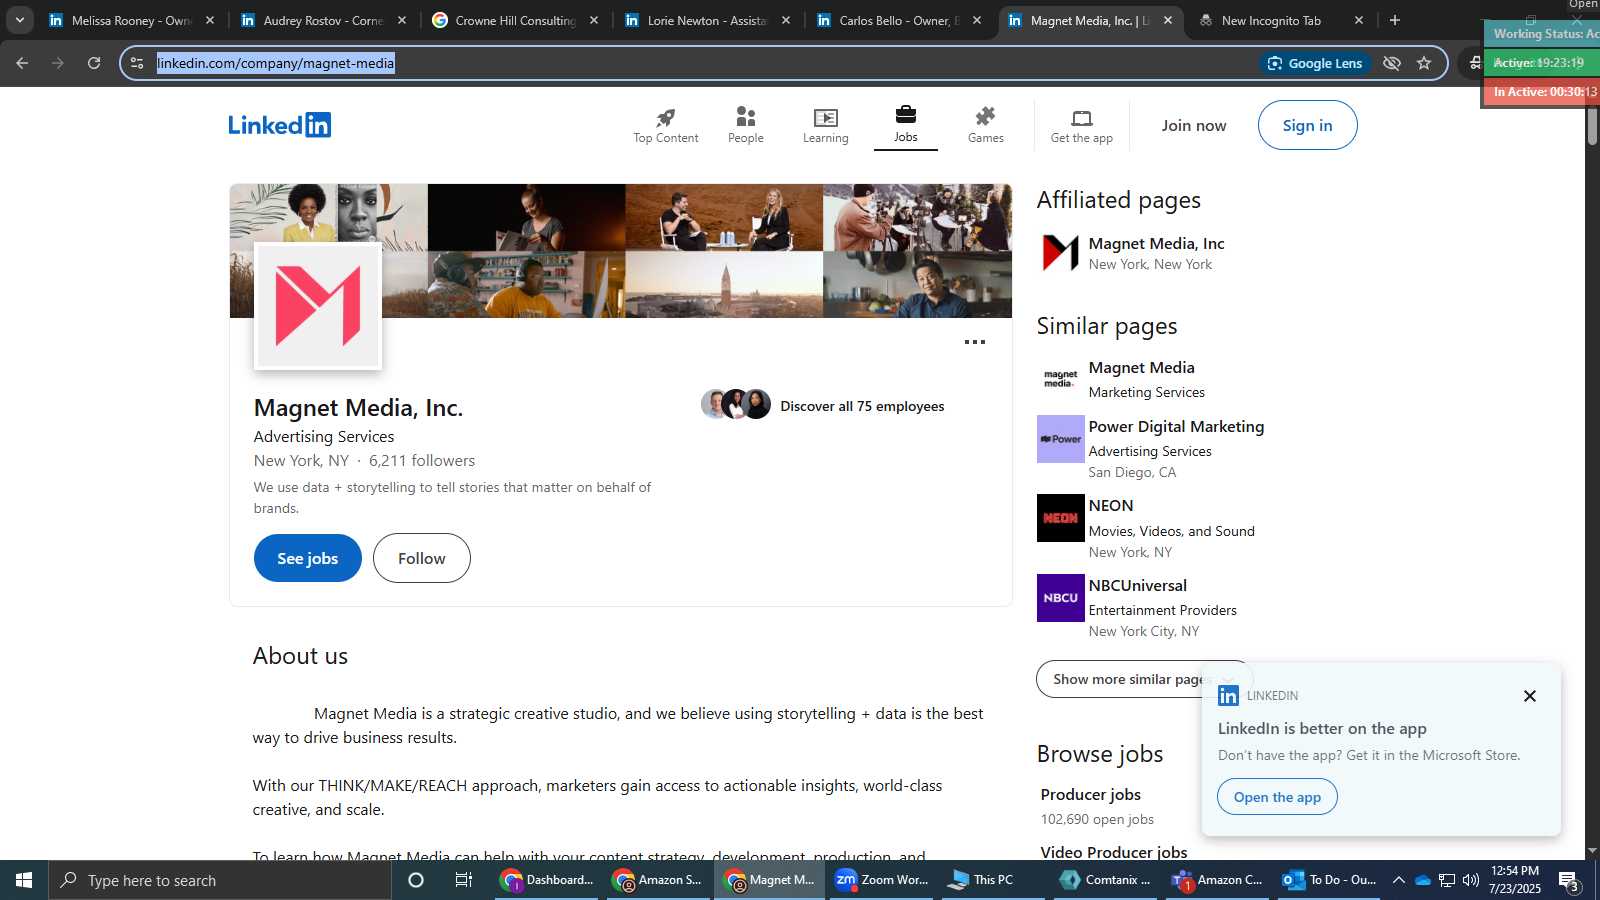This screenshot has height=900, width=1600.
Task: Open Comtanix app from taskbar
Action: [x=1106, y=880]
